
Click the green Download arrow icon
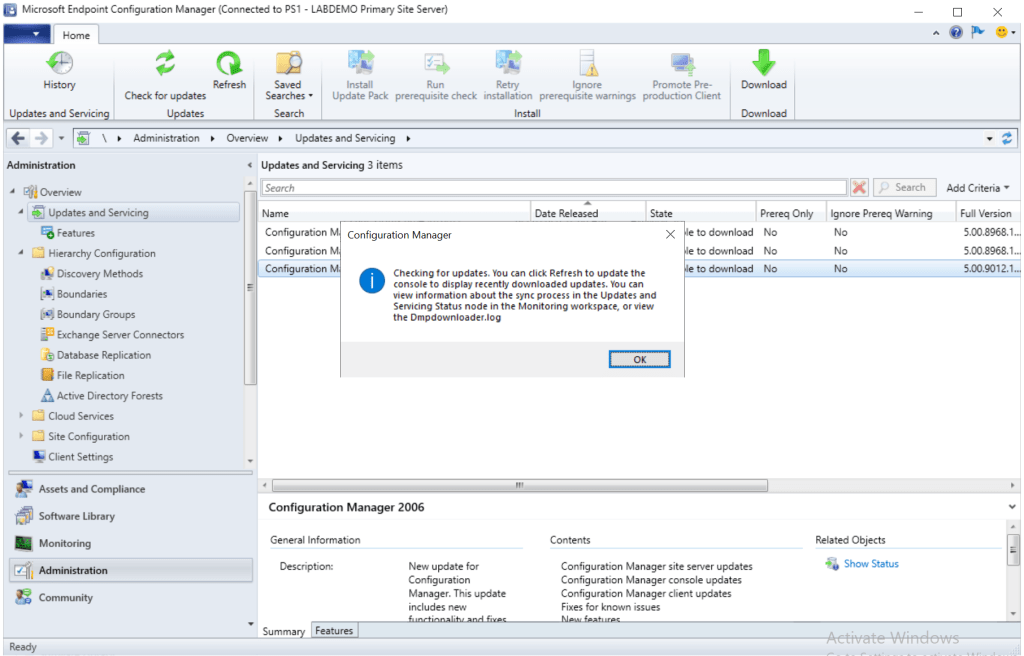click(x=763, y=64)
